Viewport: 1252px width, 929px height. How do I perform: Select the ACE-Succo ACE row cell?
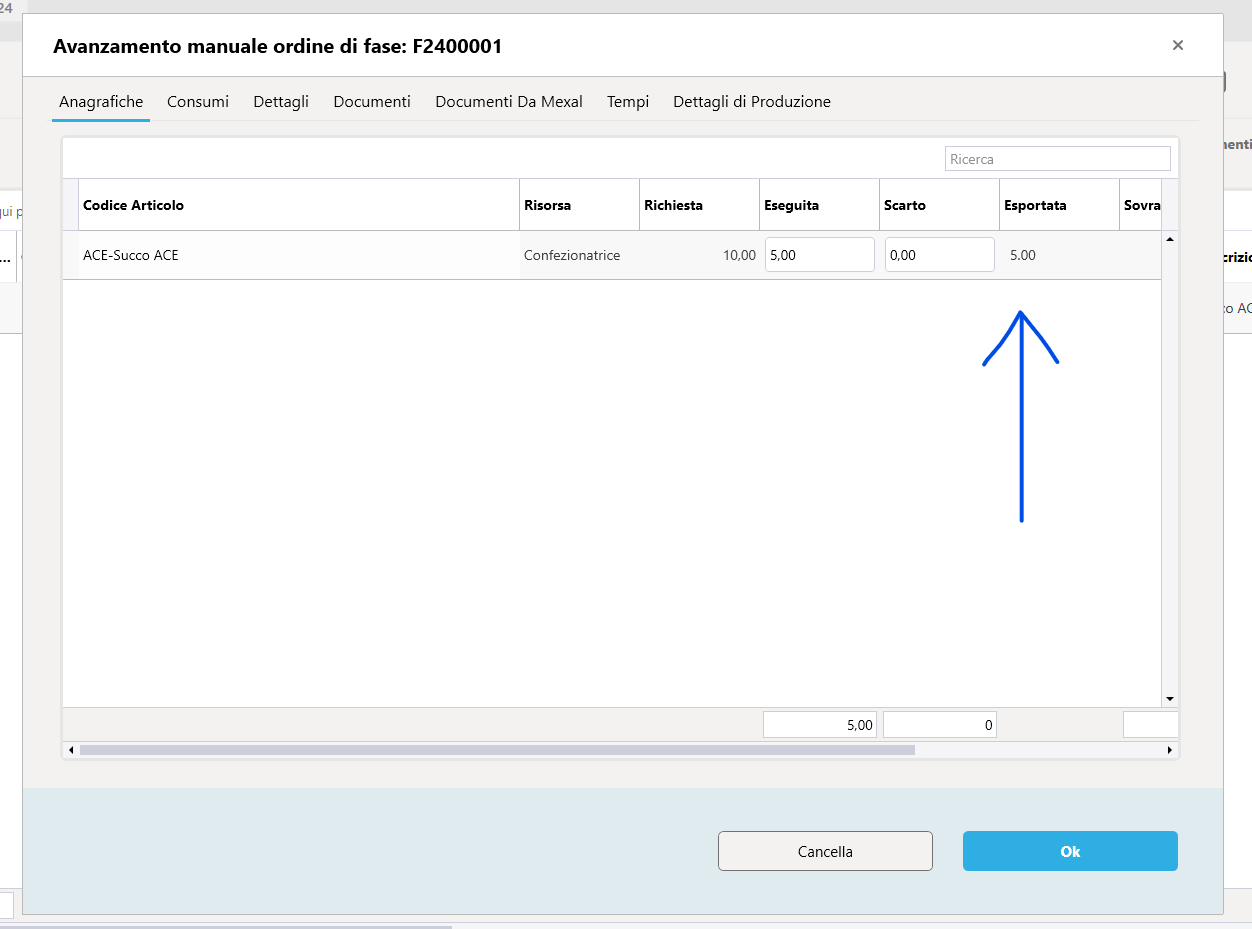point(299,255)
